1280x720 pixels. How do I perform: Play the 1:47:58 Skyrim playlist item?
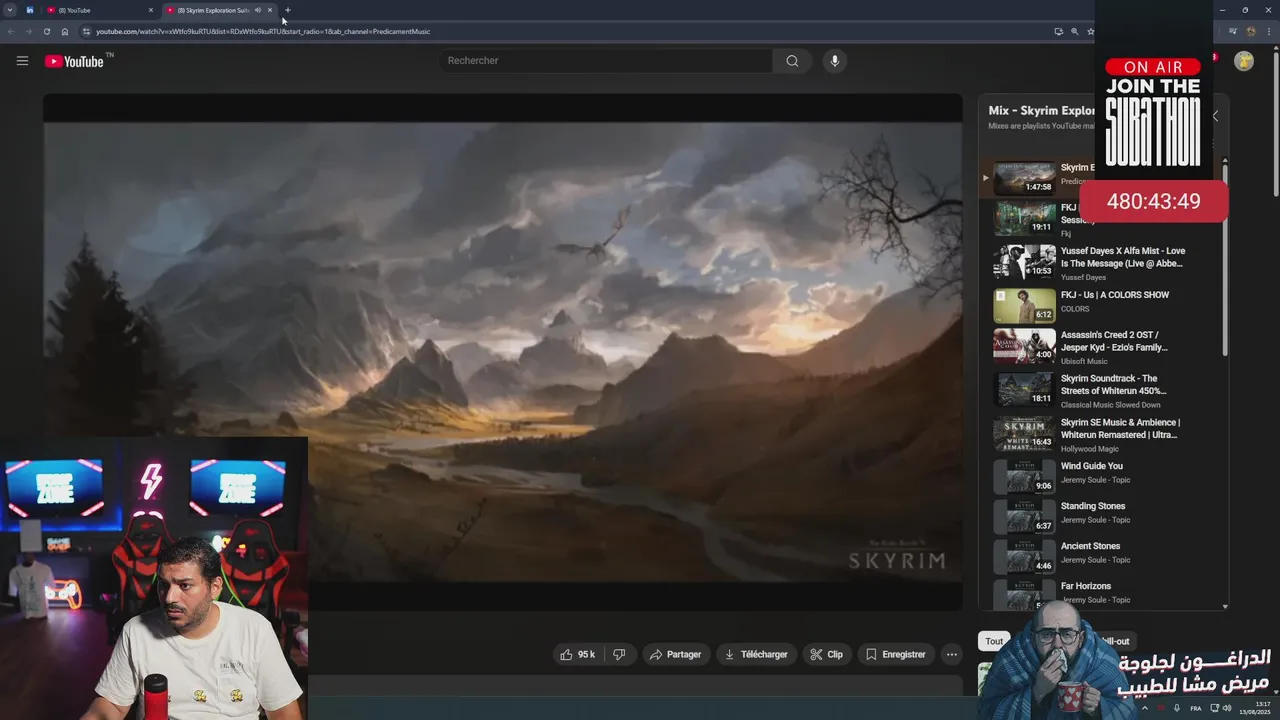[1024, 178]
